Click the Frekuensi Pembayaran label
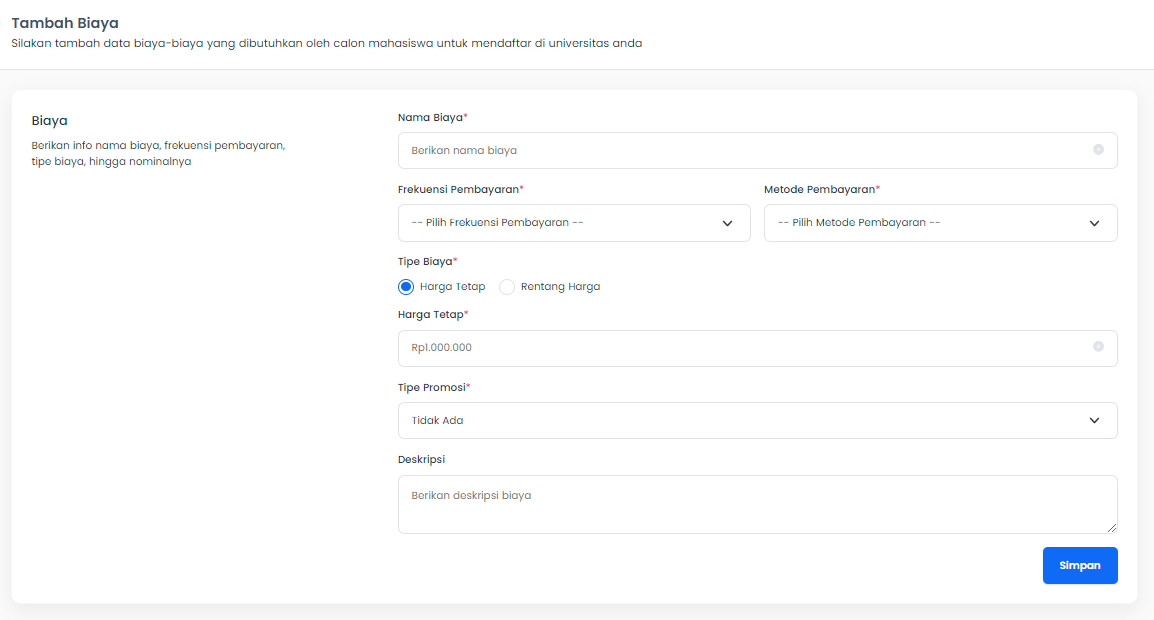 point(461,189)
